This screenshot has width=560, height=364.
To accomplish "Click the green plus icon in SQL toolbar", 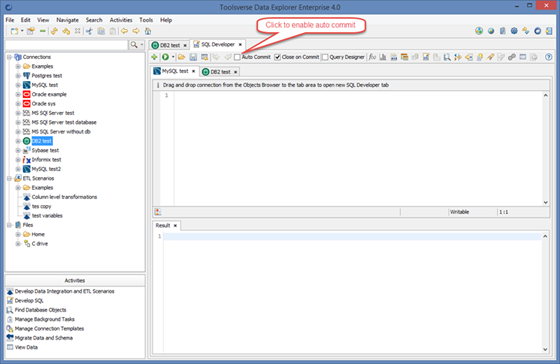I will pyautogui.click(x=154, y=57).
